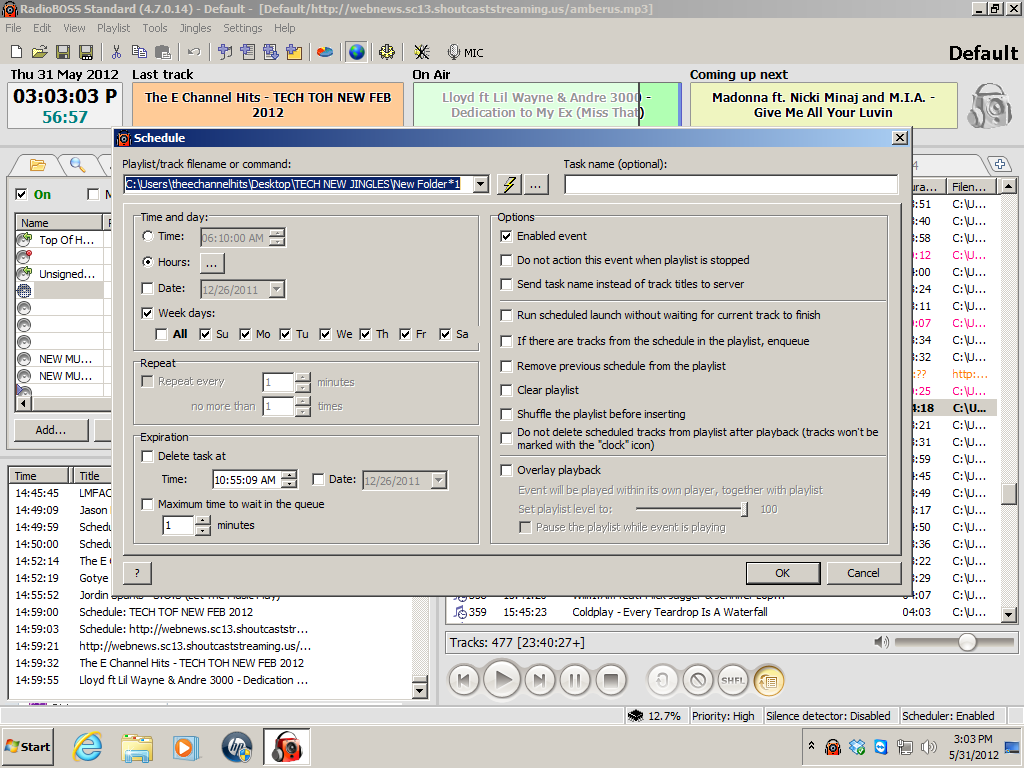Open the 12/26/2011 date dropdown under Time and day
This screenshot has width=1024, height=768.
tap(277, 289)
